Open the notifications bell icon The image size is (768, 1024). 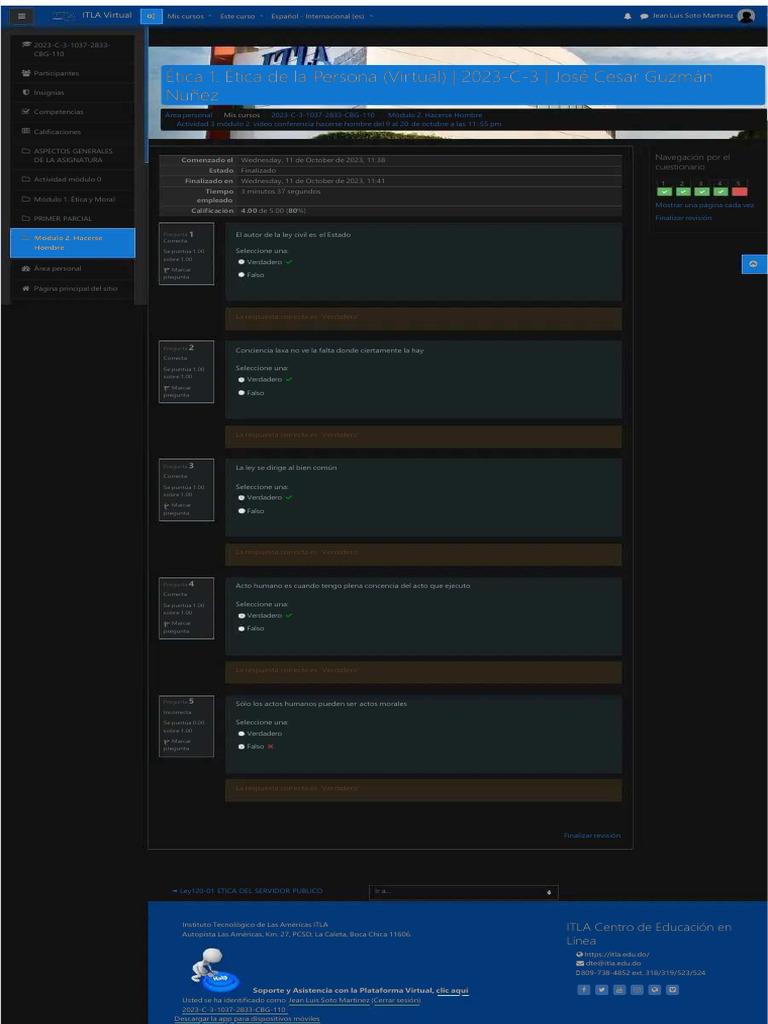click(627, 17)
